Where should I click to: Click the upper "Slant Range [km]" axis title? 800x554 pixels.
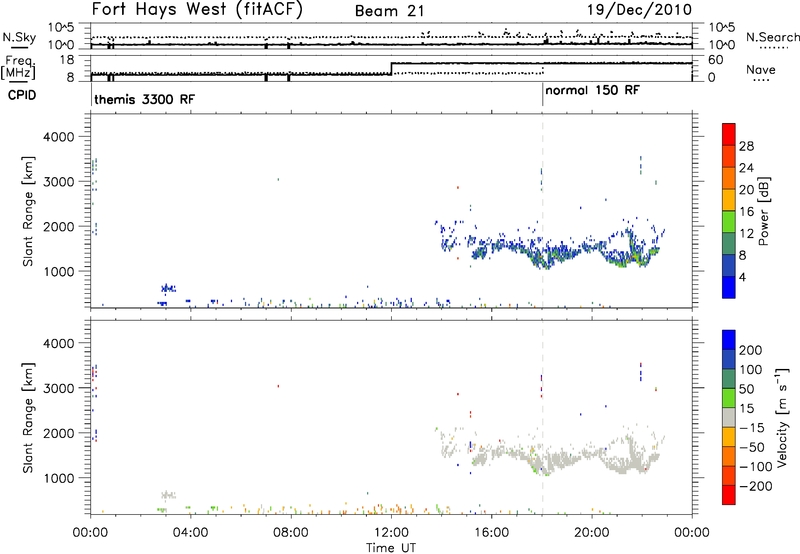(28, 211)
